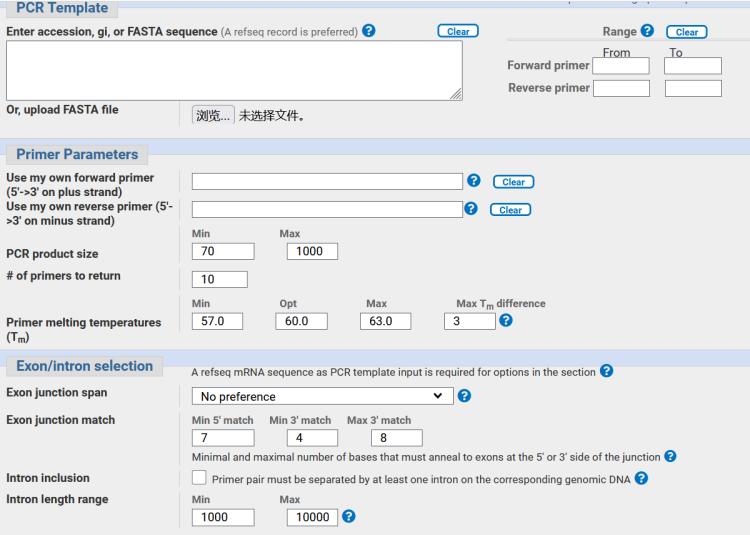Click help icon beside Exon junction span dropdown
The image size is (750, 535).
(467, 396)
